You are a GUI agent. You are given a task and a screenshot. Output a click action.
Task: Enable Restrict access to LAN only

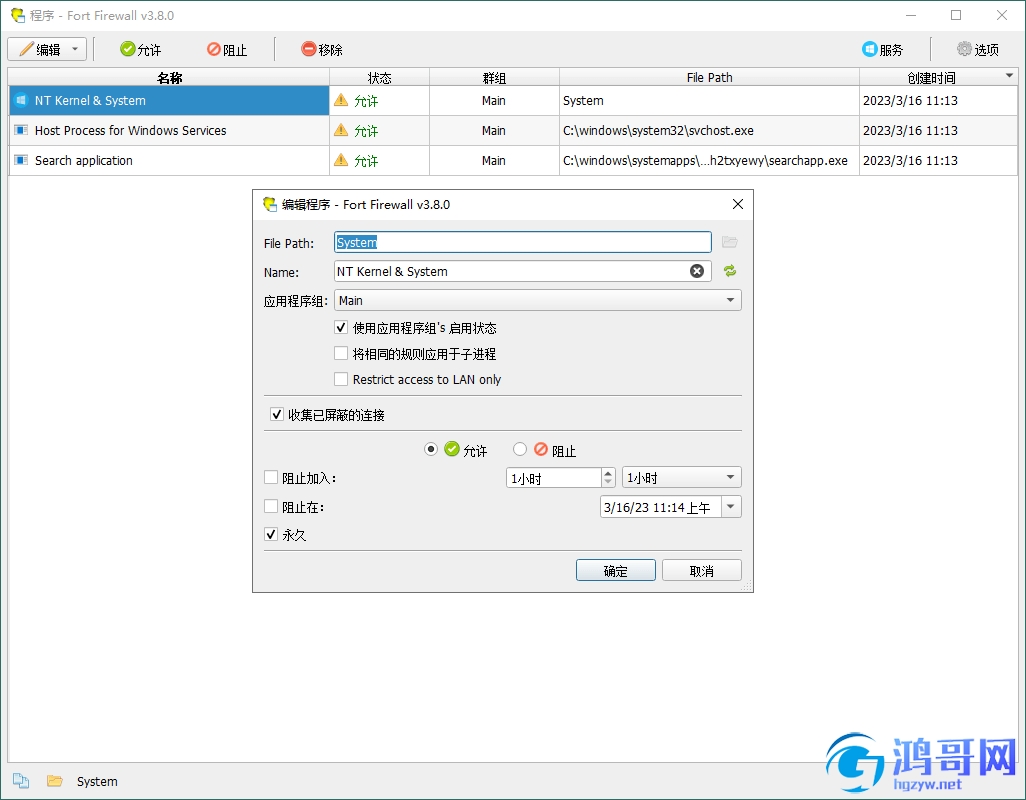coord(341,379)
